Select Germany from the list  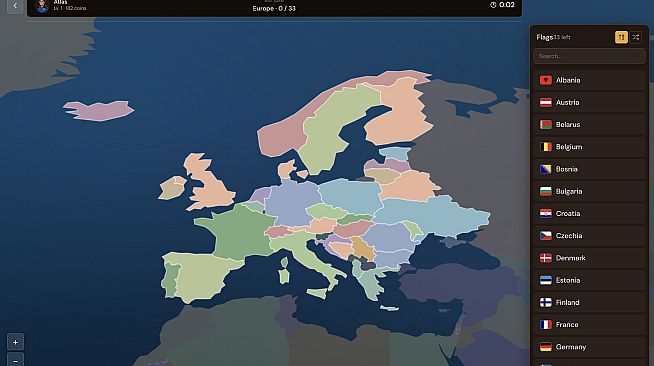[x=589, y=347]
